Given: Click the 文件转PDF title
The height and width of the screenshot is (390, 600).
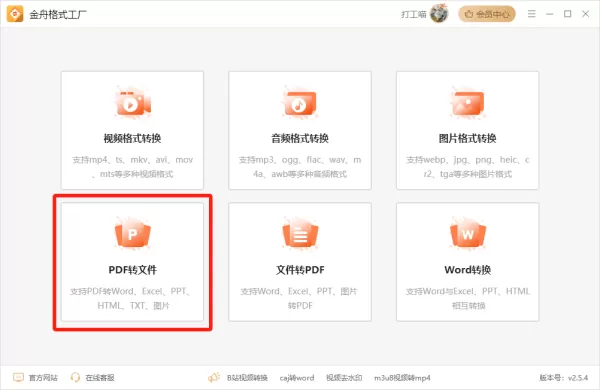Looking at the screenshot, I should [x=300, y=270].
